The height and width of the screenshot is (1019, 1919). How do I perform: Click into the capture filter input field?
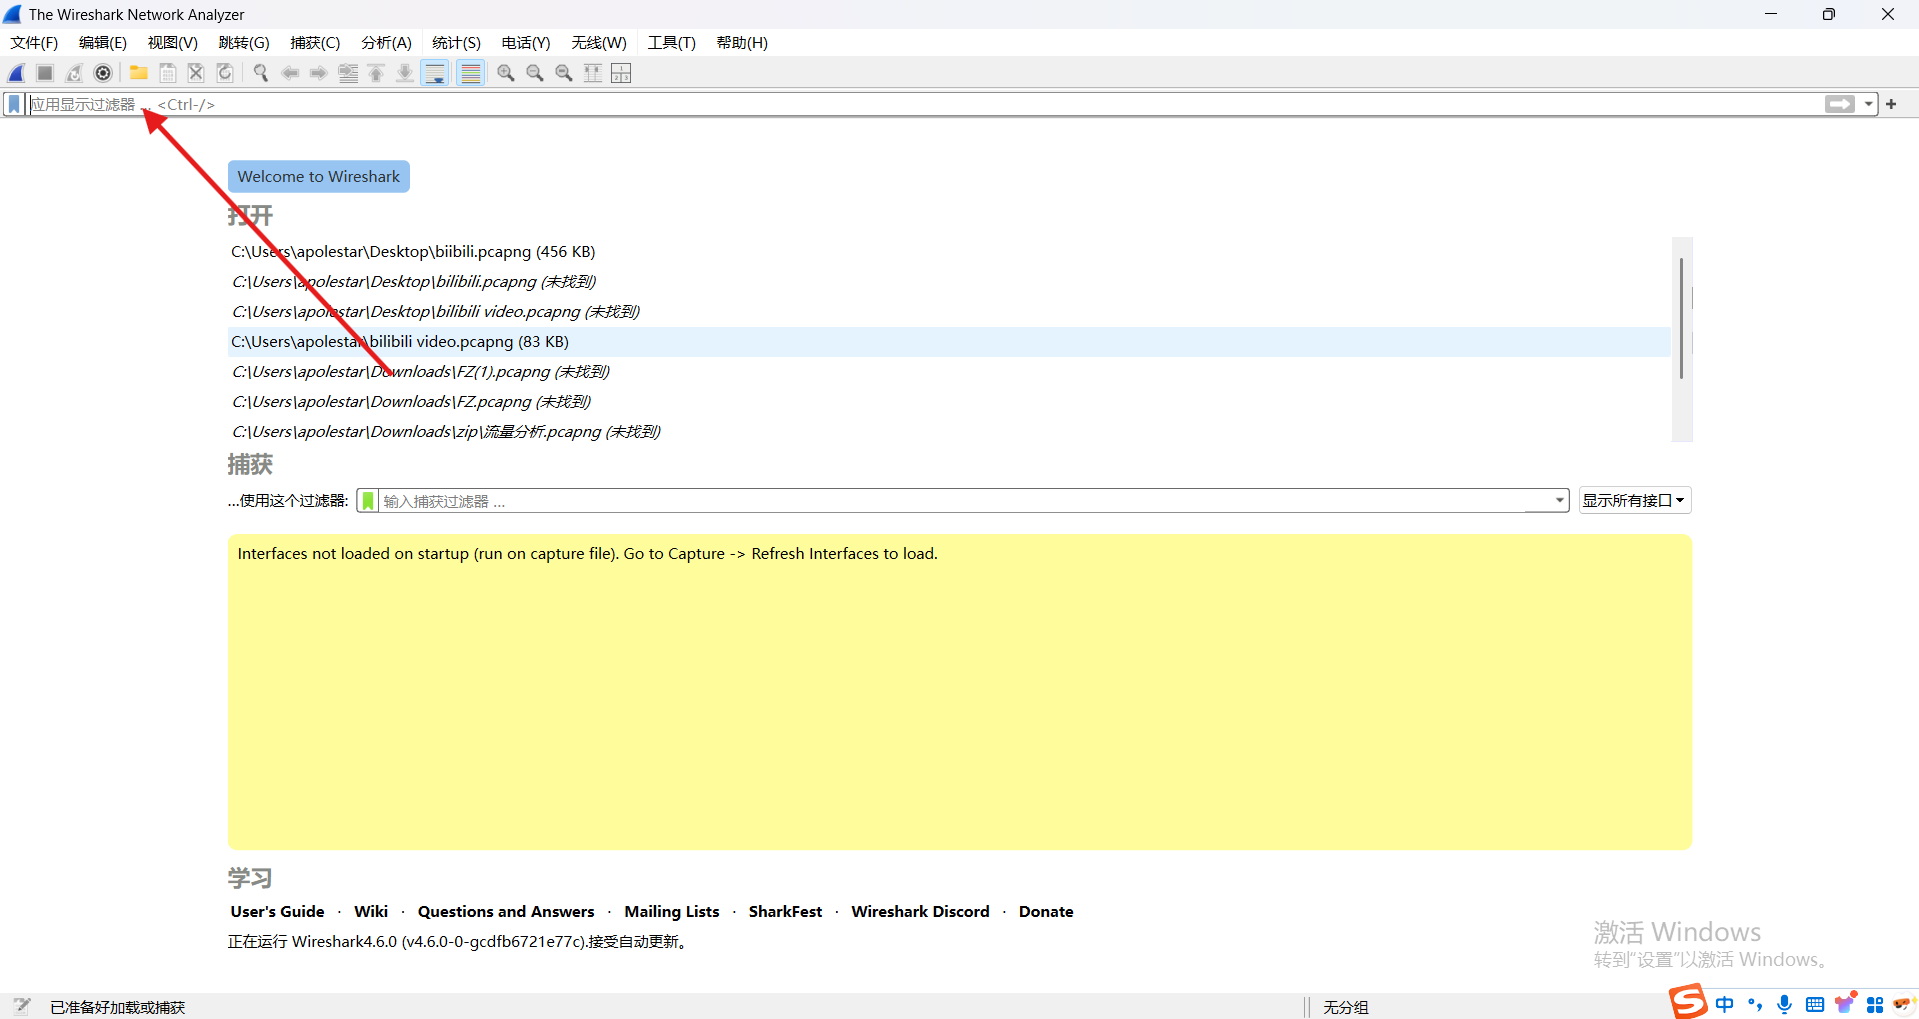[x=963, y=501]
